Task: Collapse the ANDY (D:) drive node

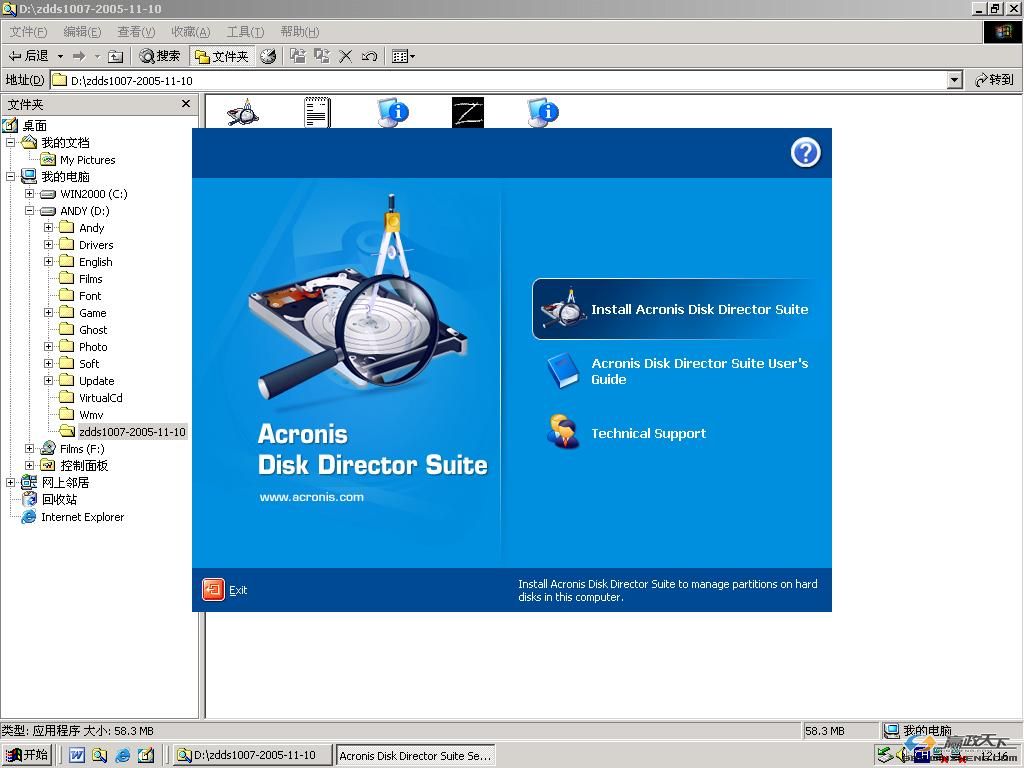Action: click(x=29, y=210)
